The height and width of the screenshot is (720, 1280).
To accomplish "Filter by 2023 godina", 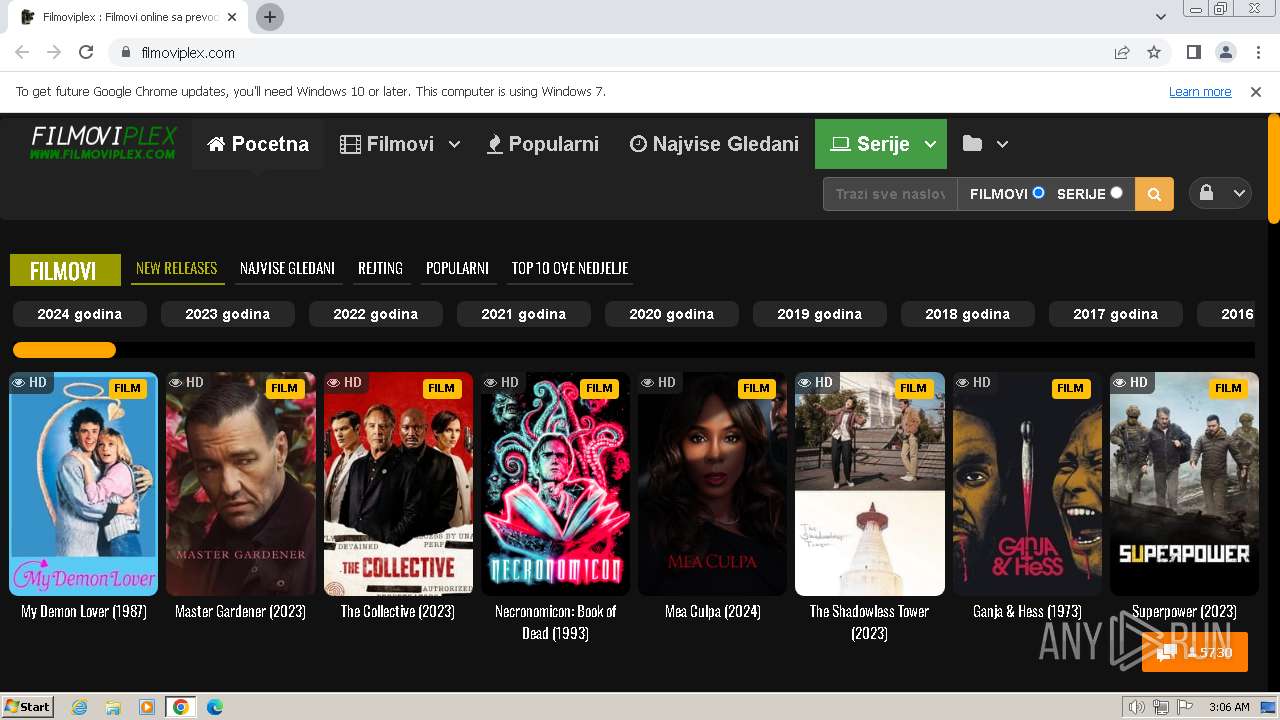I will coord(228,314).
